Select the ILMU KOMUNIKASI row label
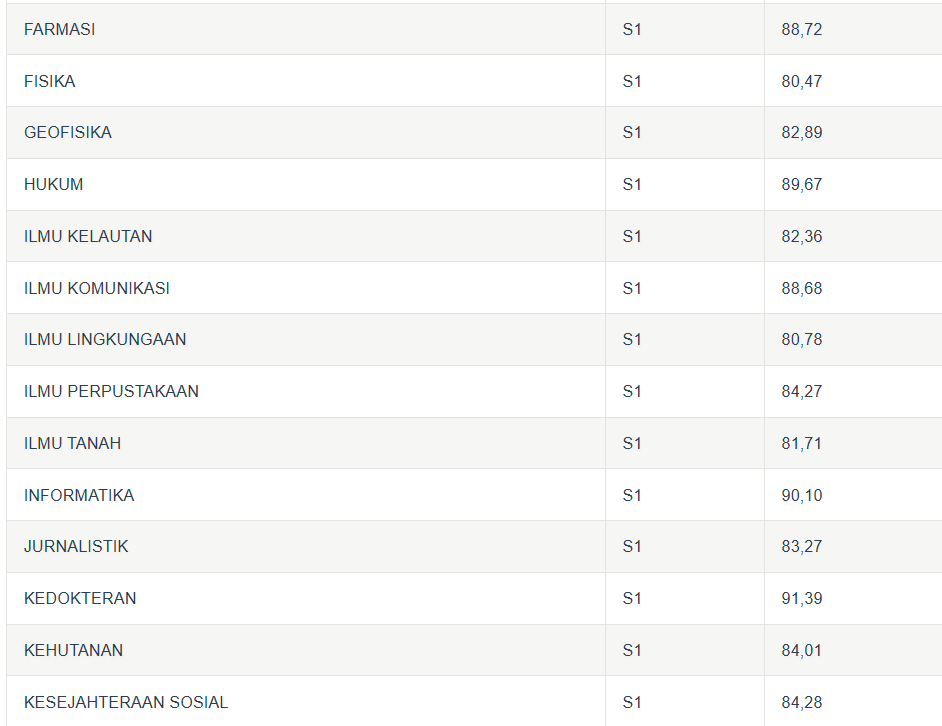942x726 pixels. coord(97,289)
